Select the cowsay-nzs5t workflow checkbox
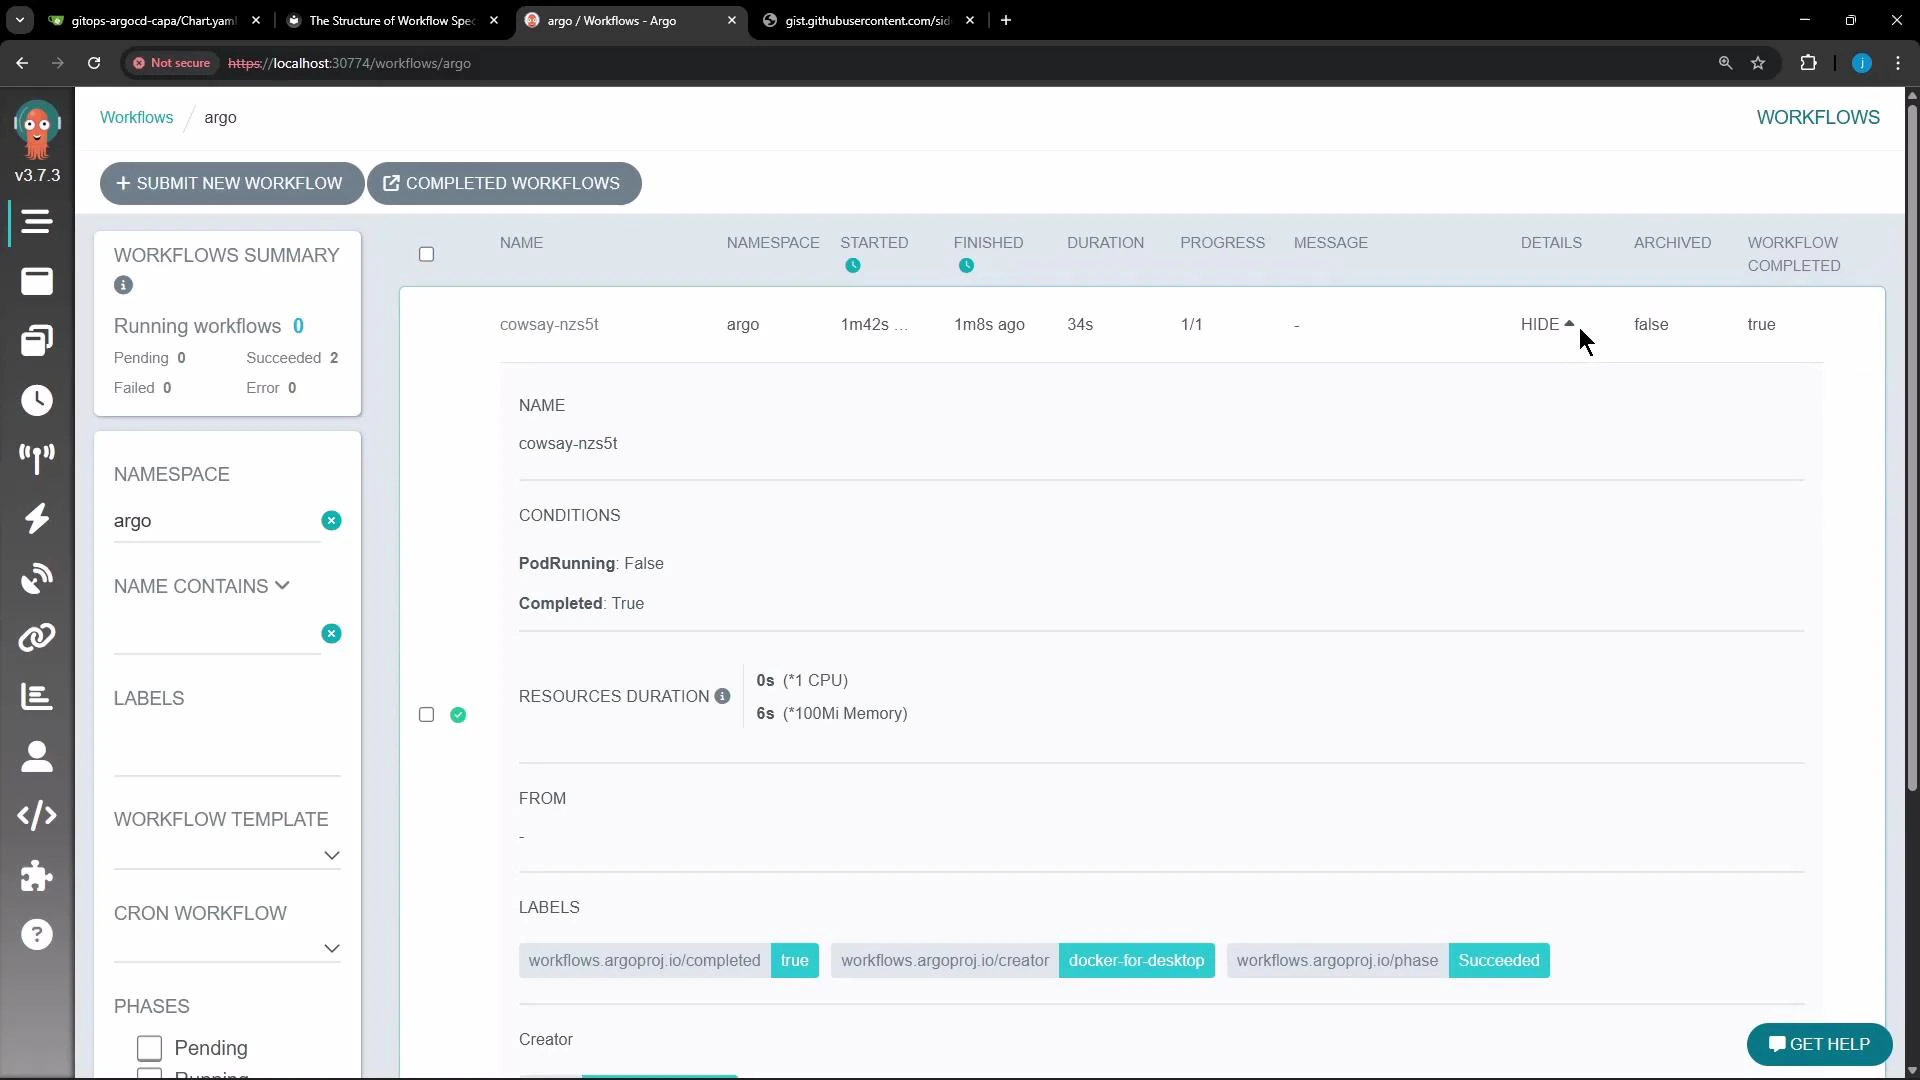1920x1080 pixels. tap(426, 715)
